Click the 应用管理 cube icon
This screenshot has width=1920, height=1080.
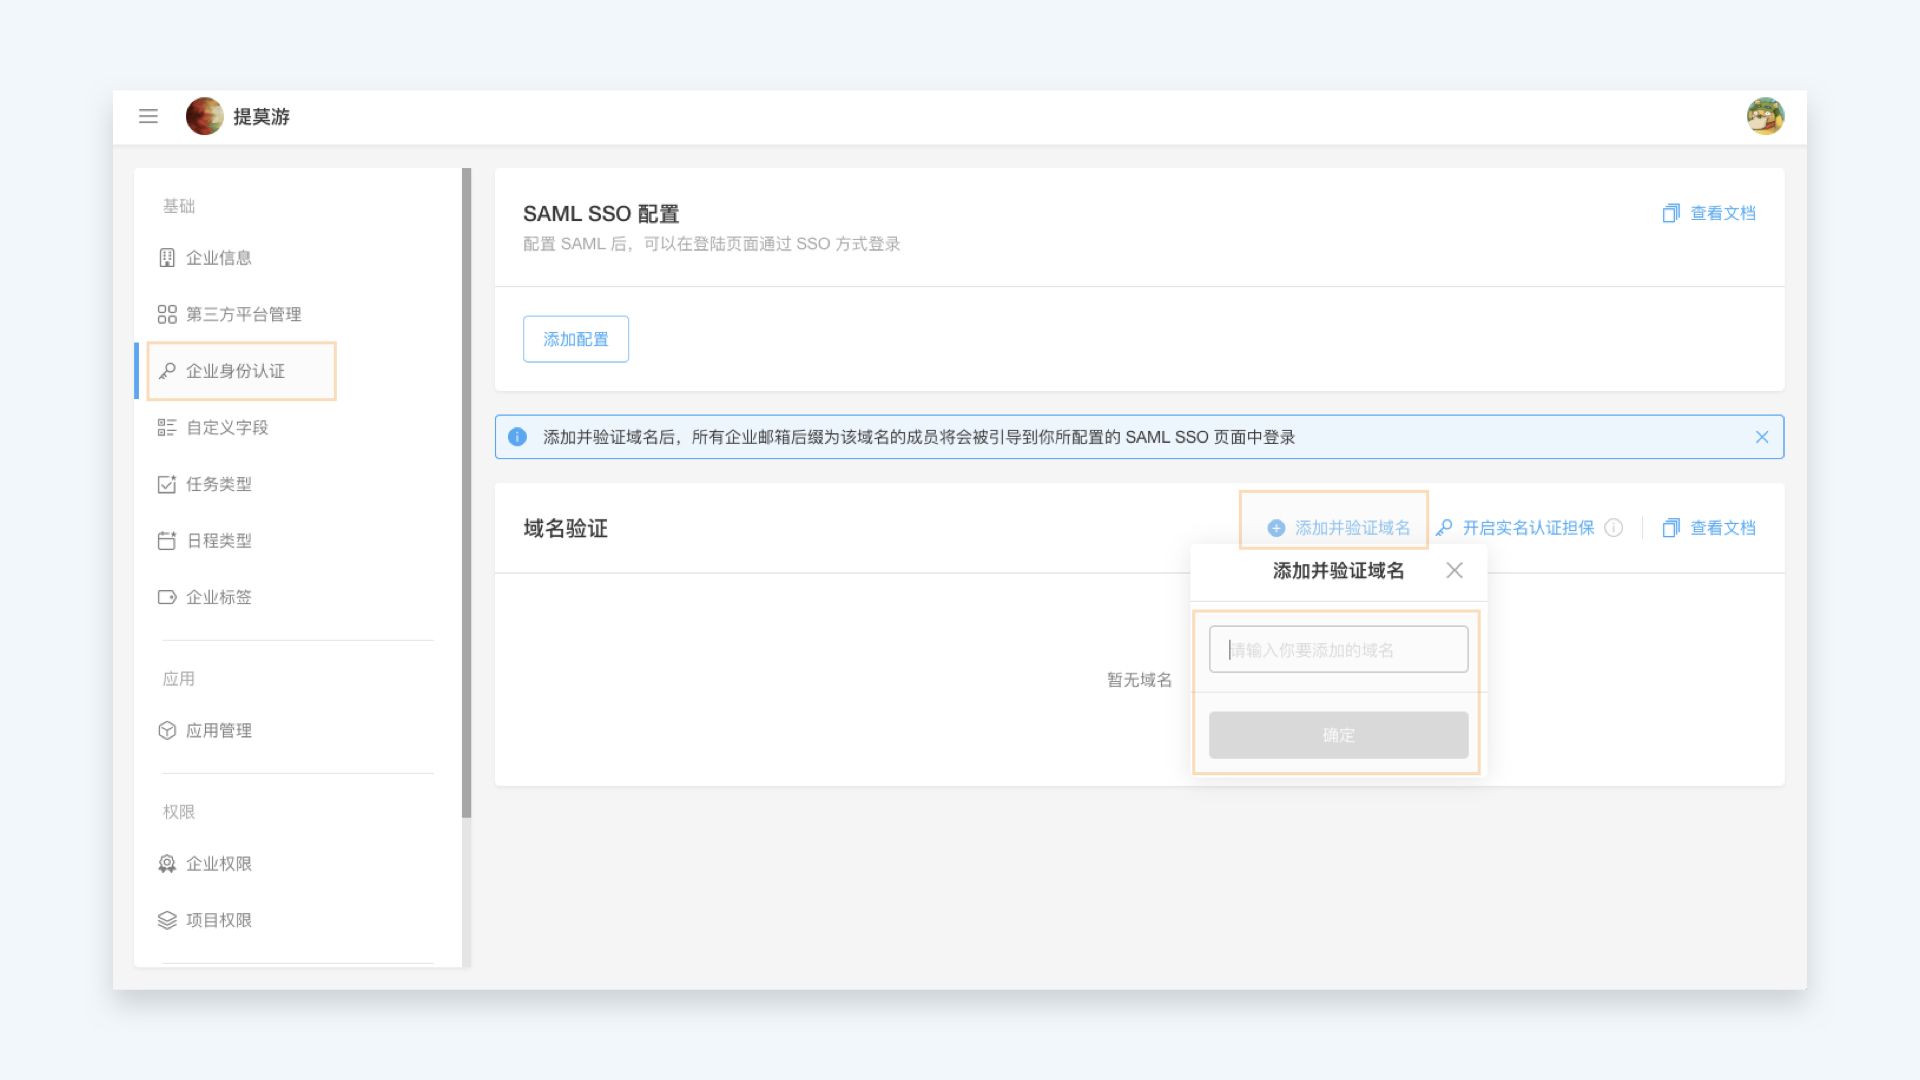coord(167,730)
